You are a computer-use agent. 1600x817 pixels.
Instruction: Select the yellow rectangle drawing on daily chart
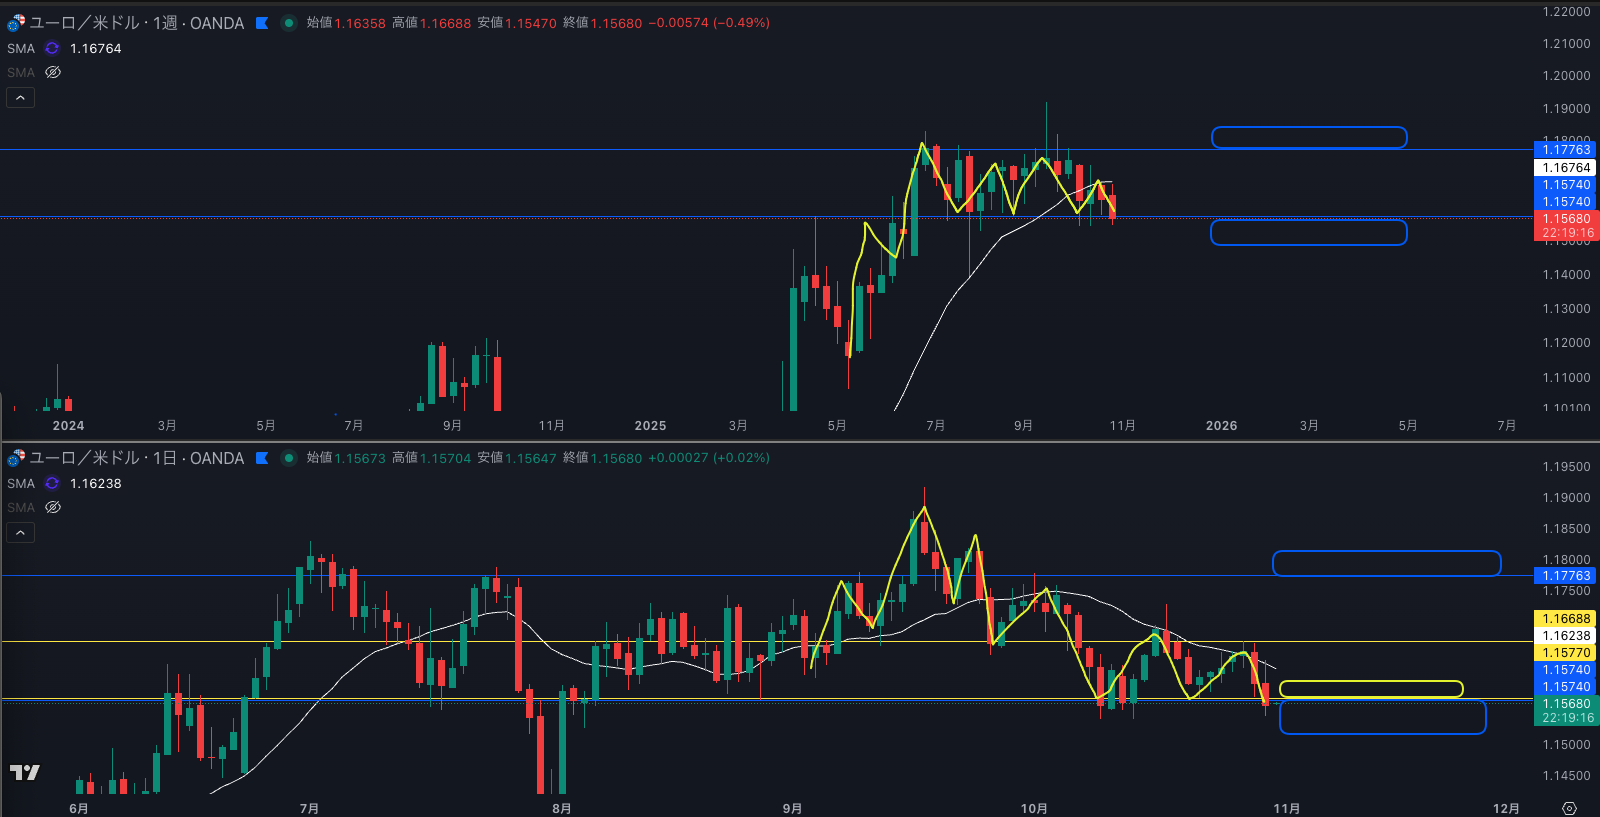tap(1370, 689)
